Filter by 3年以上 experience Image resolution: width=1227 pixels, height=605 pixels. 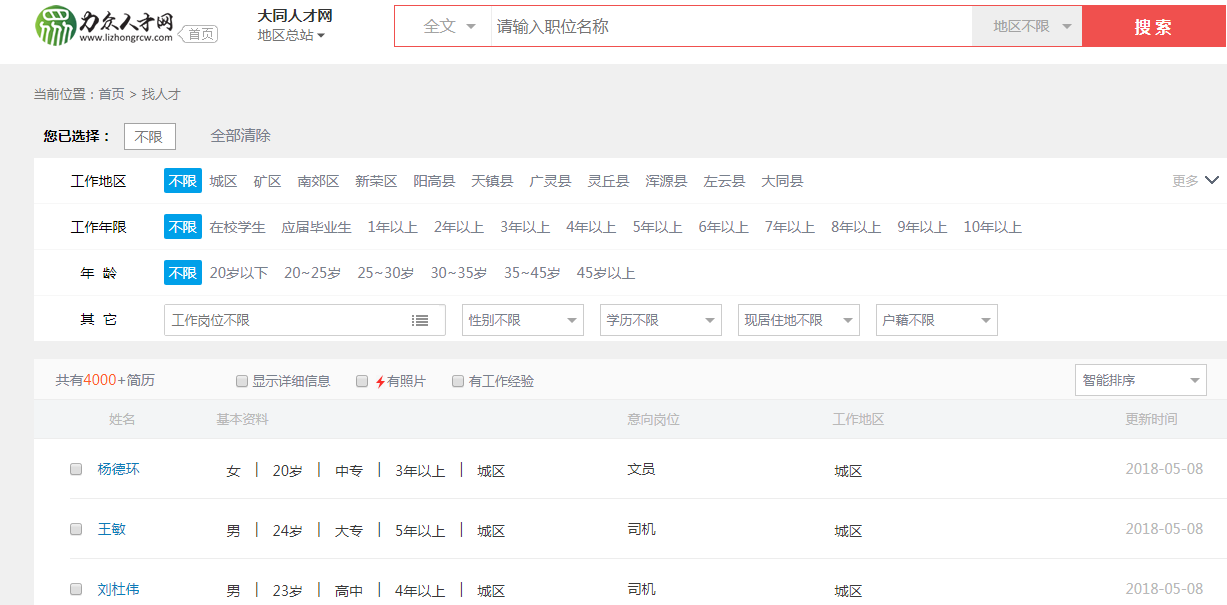click(x=525, y=227)
